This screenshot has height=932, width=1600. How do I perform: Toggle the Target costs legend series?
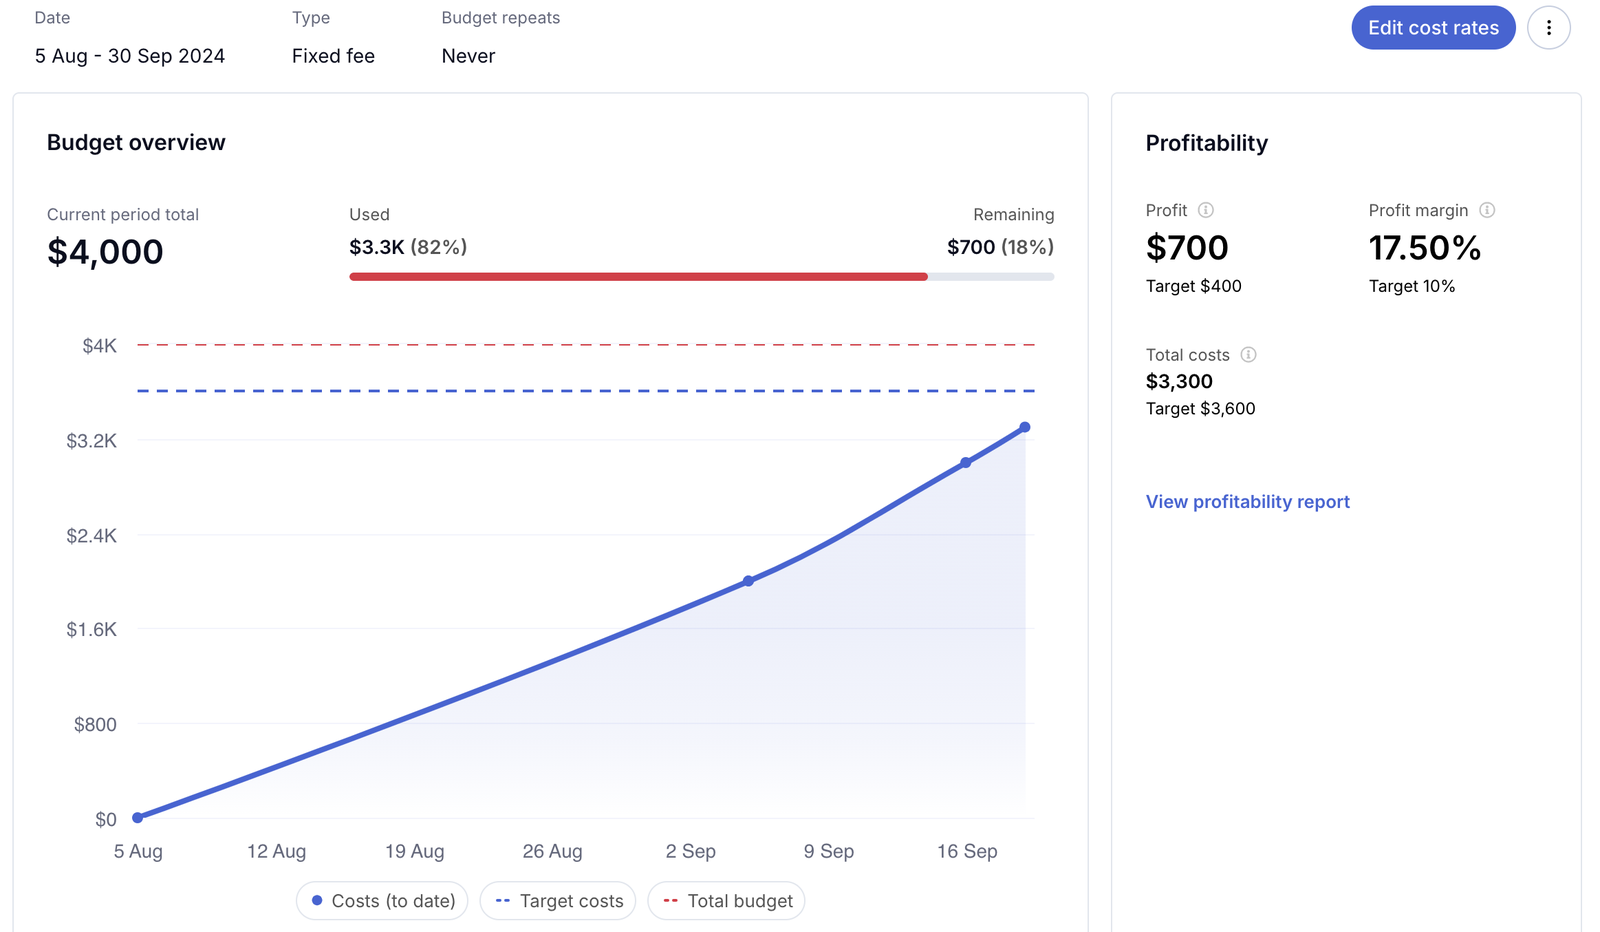click(558, 901)
